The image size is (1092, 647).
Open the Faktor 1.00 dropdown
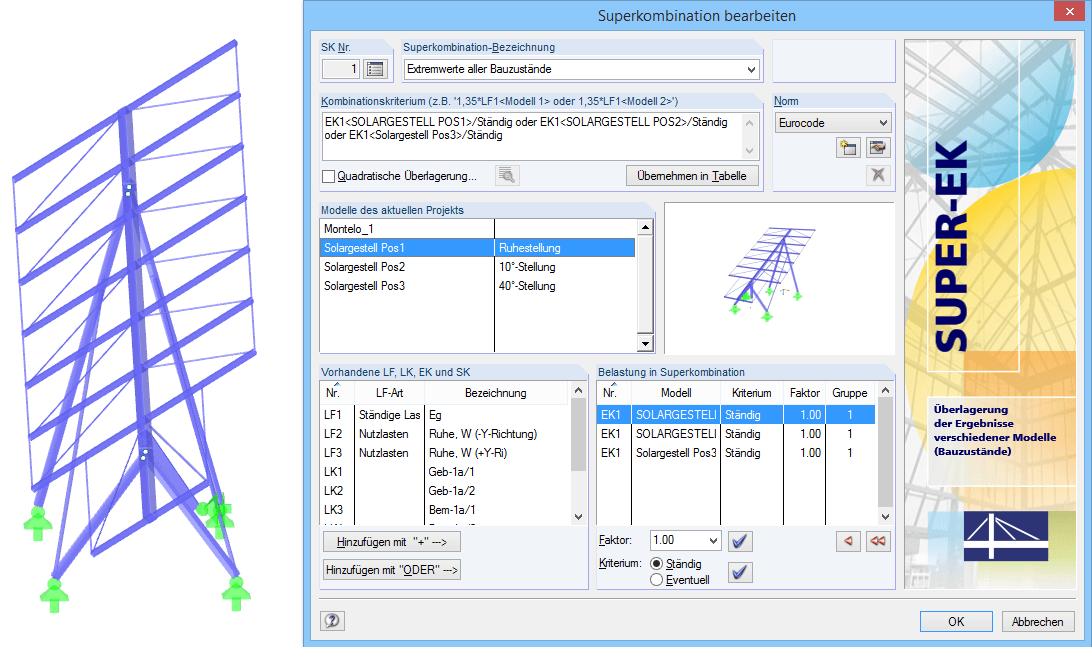click(712, 540)
